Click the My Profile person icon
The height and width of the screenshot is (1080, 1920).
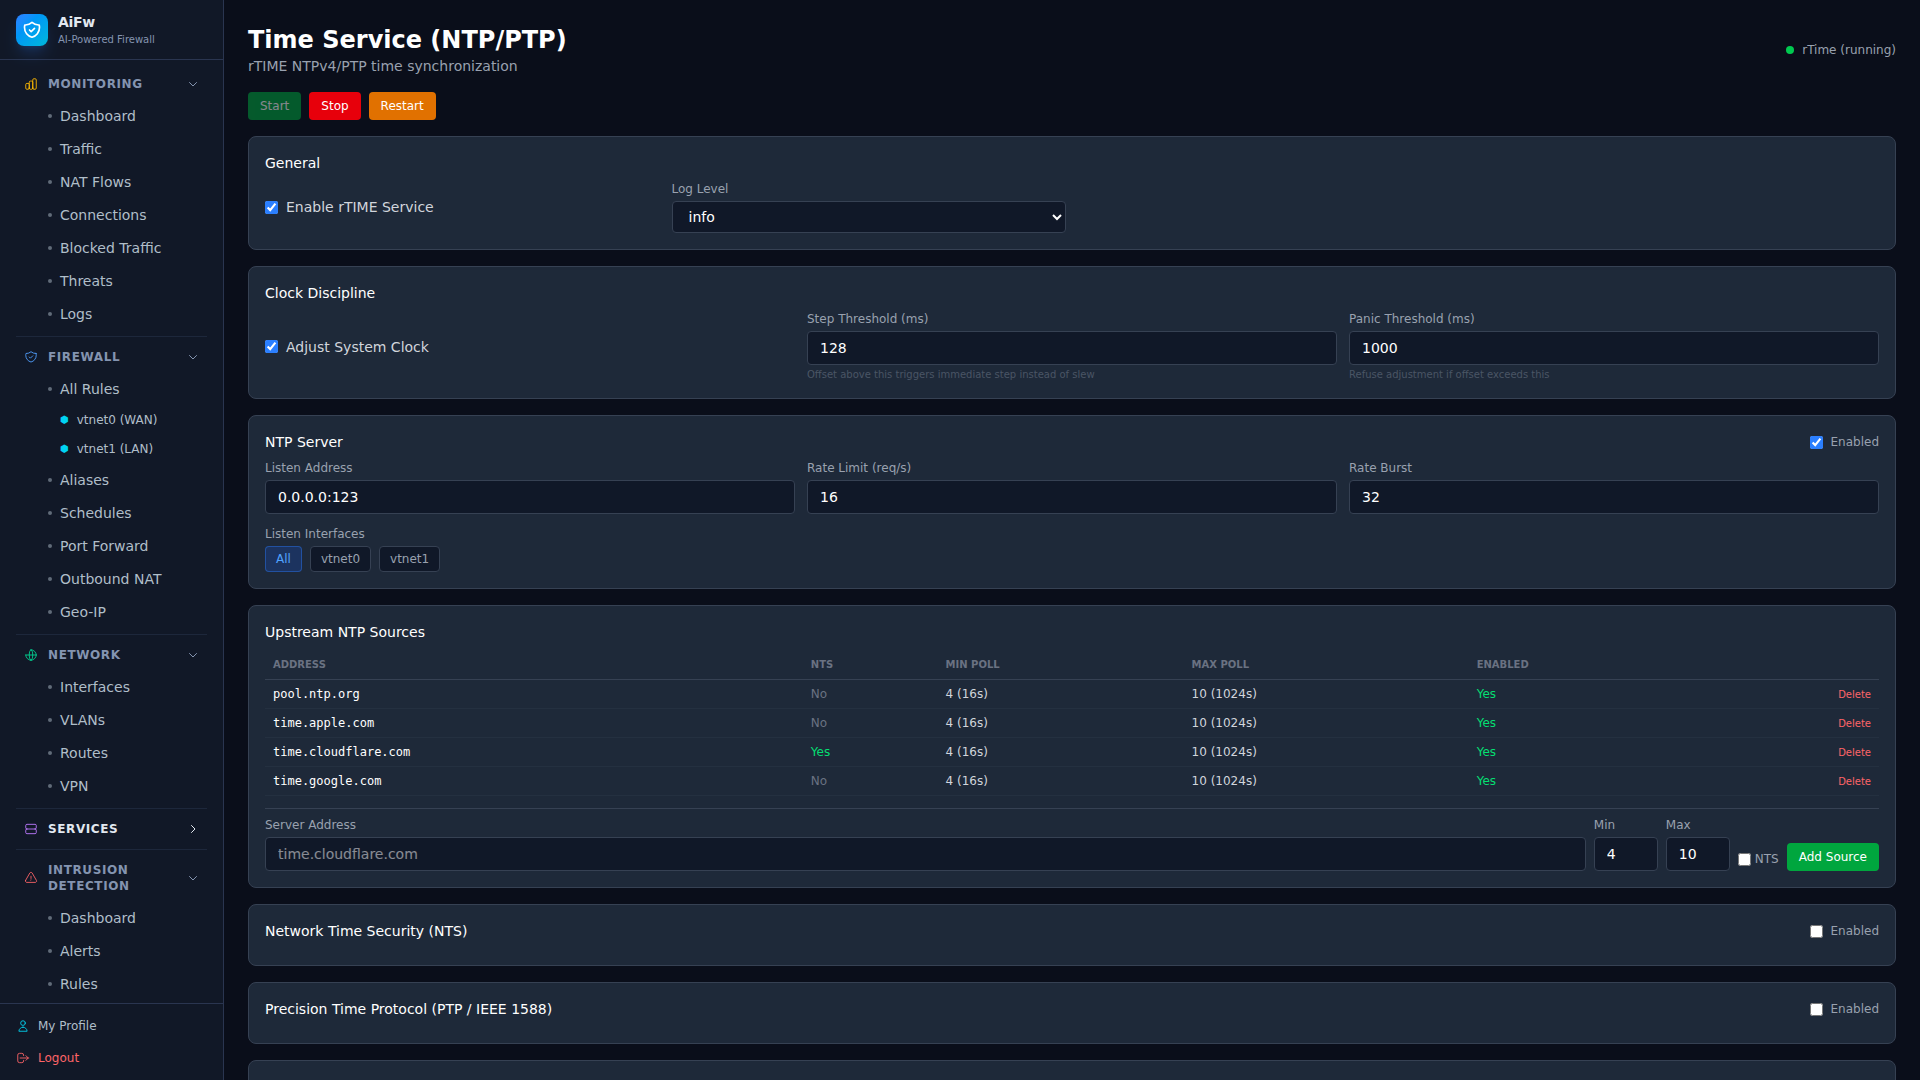tap(23, 1026)
